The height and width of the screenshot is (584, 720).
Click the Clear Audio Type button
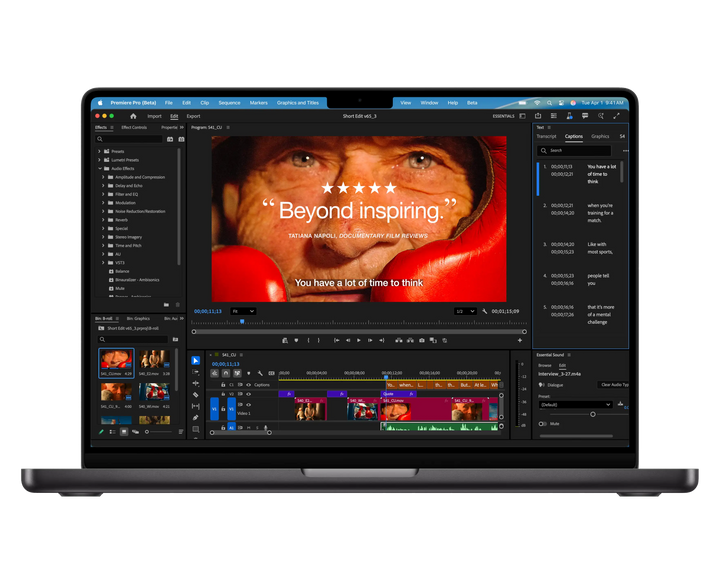pos(612,384)
